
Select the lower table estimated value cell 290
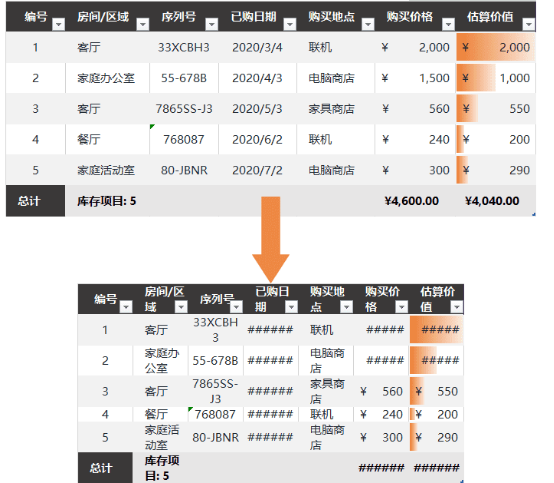coord(436,437)
